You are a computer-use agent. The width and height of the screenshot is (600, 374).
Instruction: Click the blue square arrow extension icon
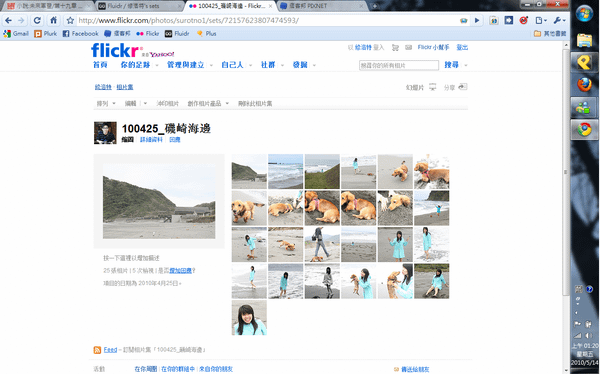coord(509,20)
